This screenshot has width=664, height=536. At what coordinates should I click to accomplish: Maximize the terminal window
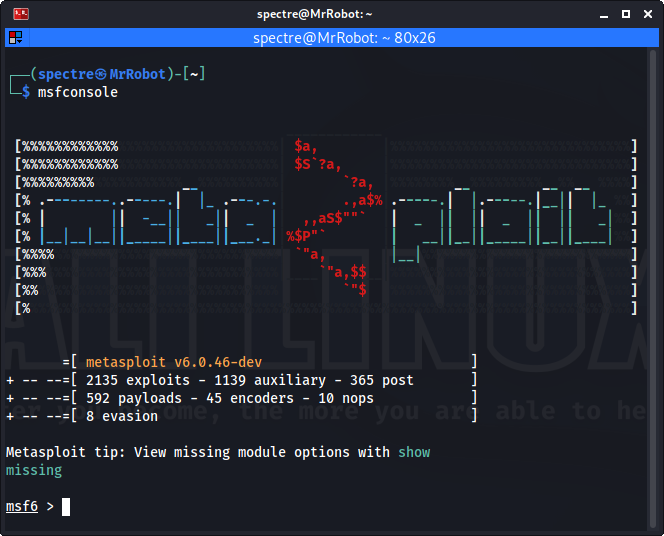click(x=625, y=14)
